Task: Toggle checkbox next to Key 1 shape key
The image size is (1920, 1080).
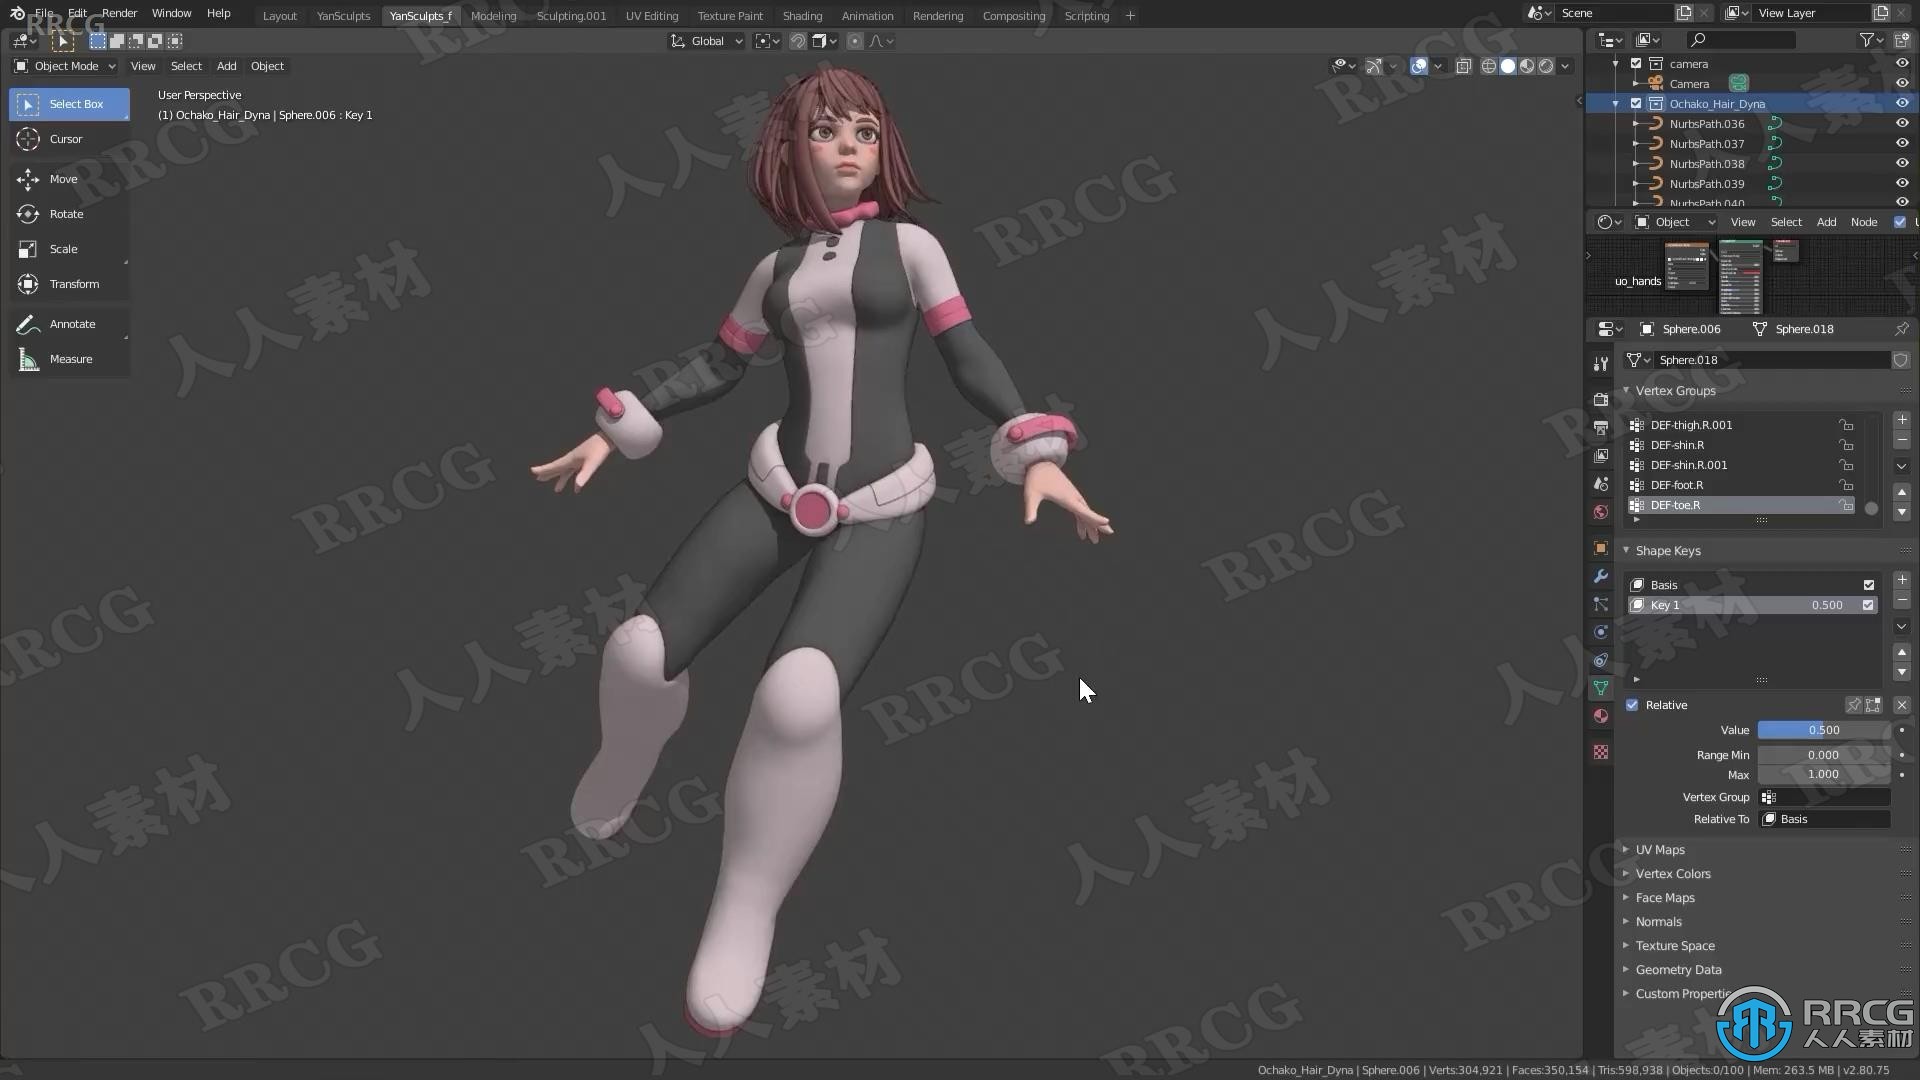Action: [x=1870, y=605]
